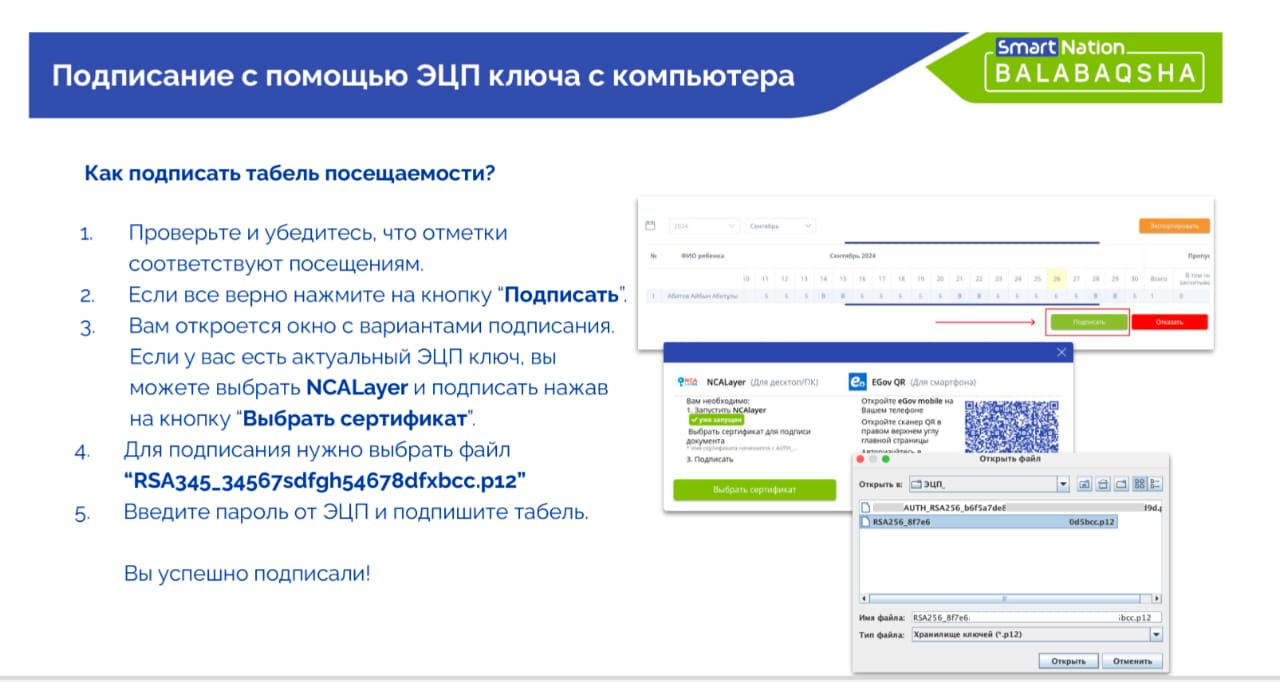Switch file dialog to list view
This screenshot has height=682, width=1280.
(x=1138, y=485)
